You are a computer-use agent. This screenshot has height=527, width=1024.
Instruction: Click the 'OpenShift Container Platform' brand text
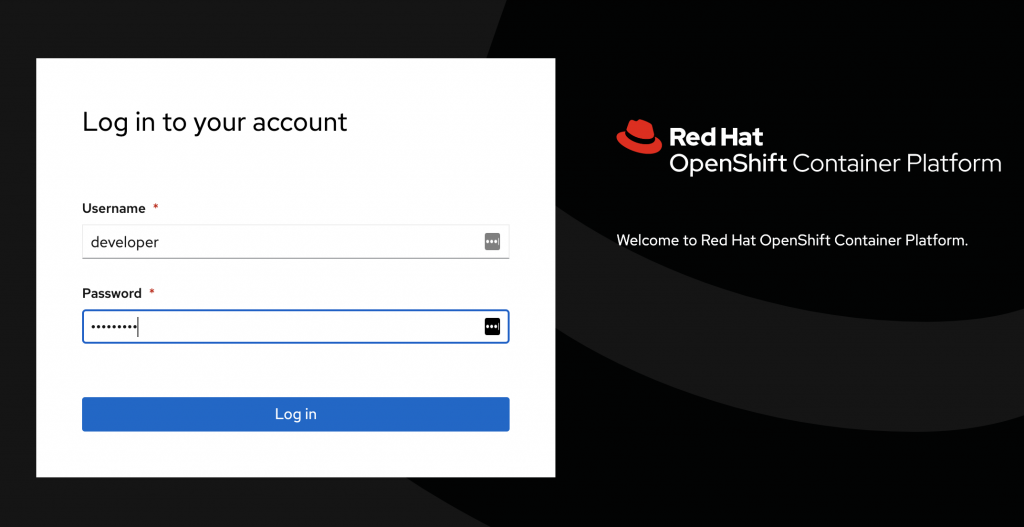point(835,163)
